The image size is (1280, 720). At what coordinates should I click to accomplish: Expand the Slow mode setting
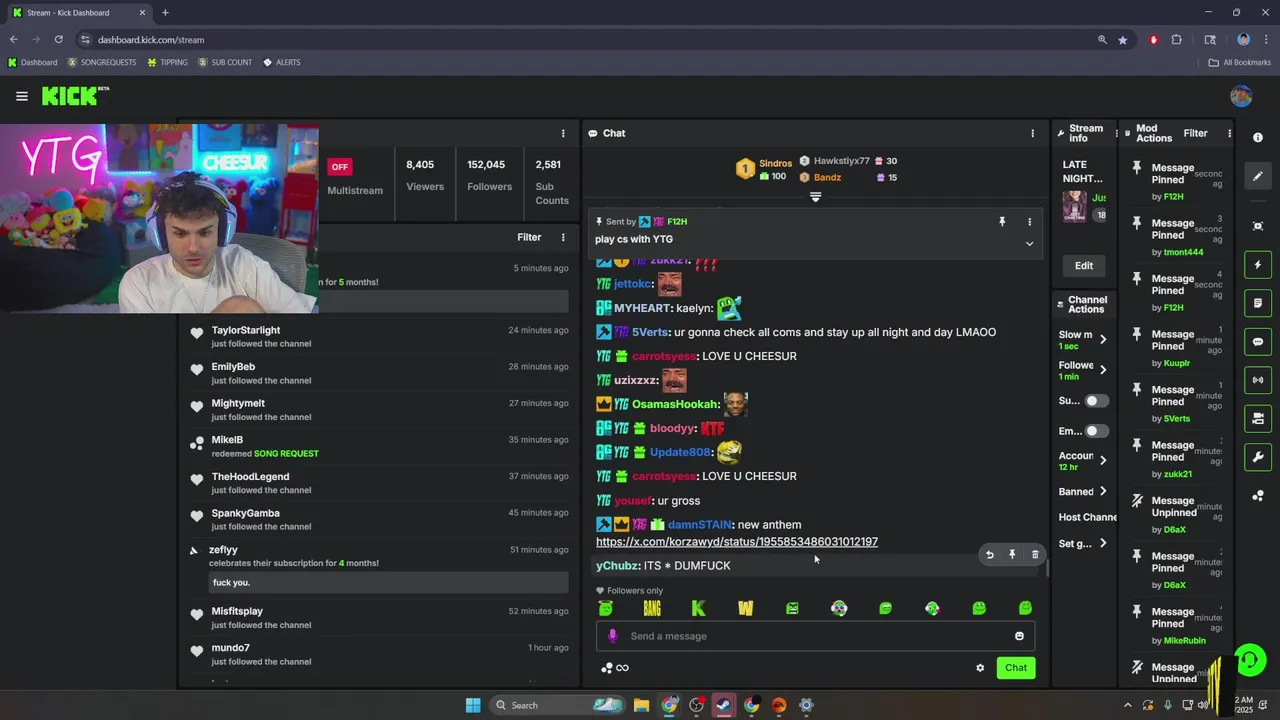[x=1084, y=340]
